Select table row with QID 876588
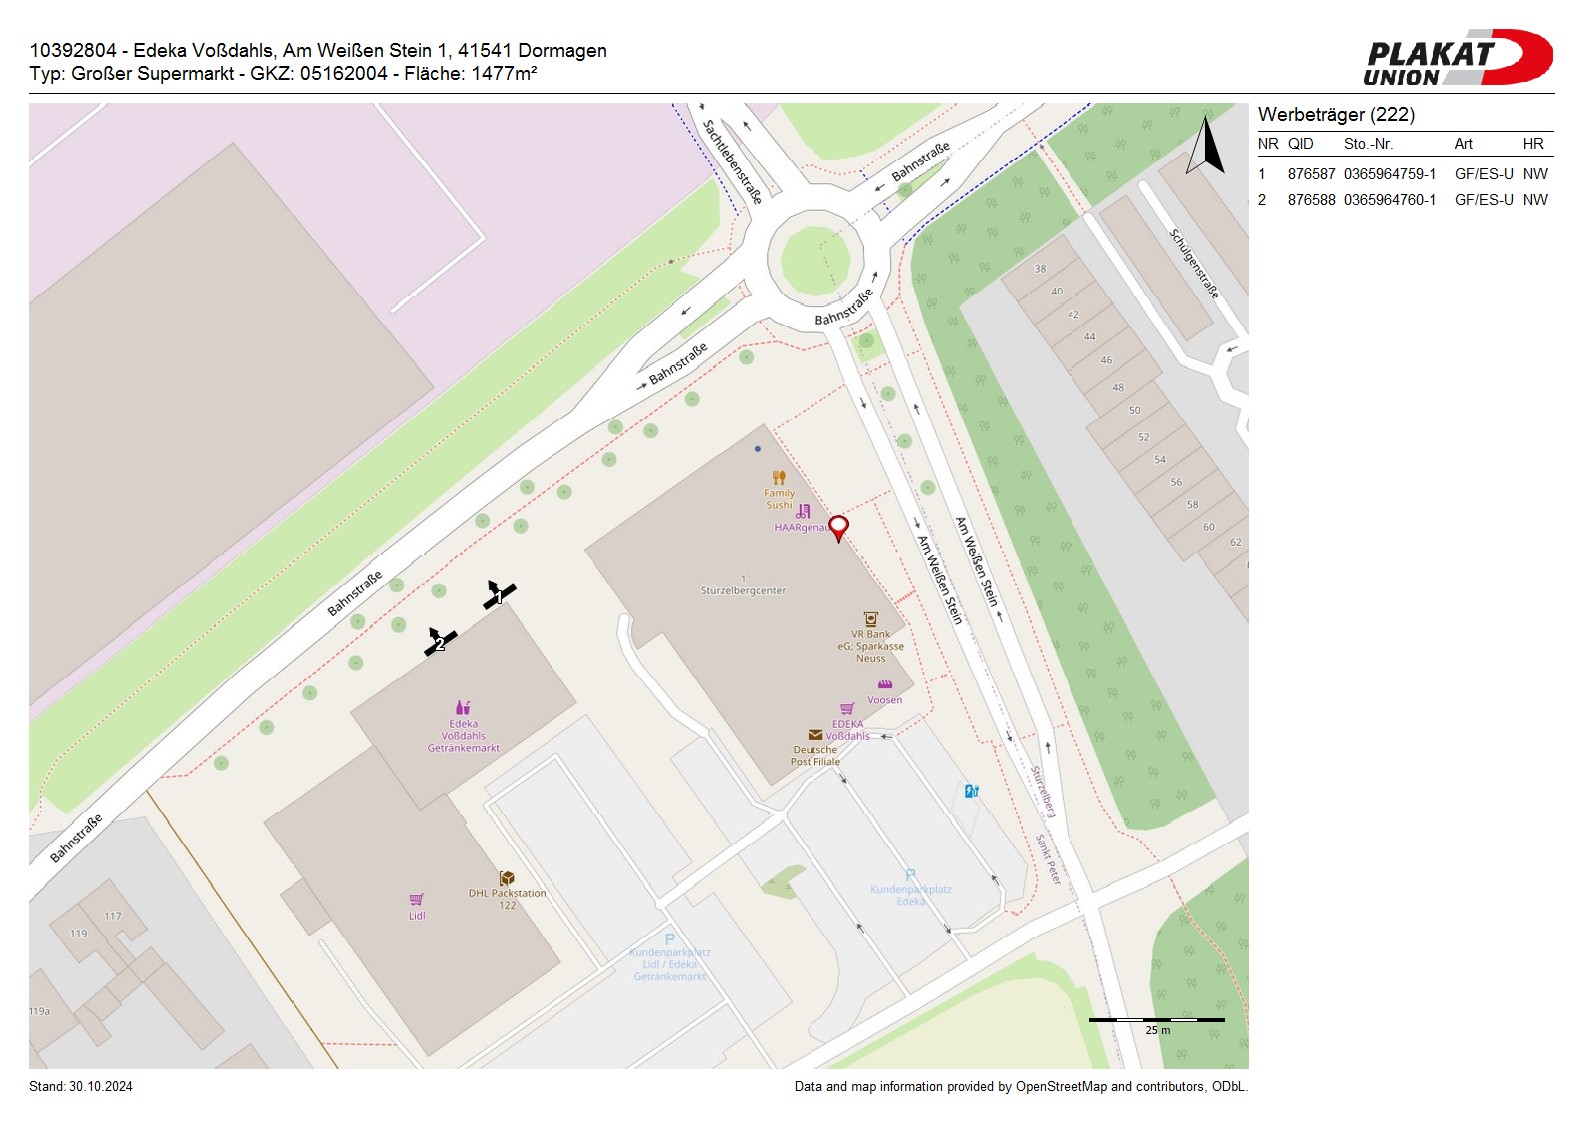1587x1123 pixels. point(1404,200)
